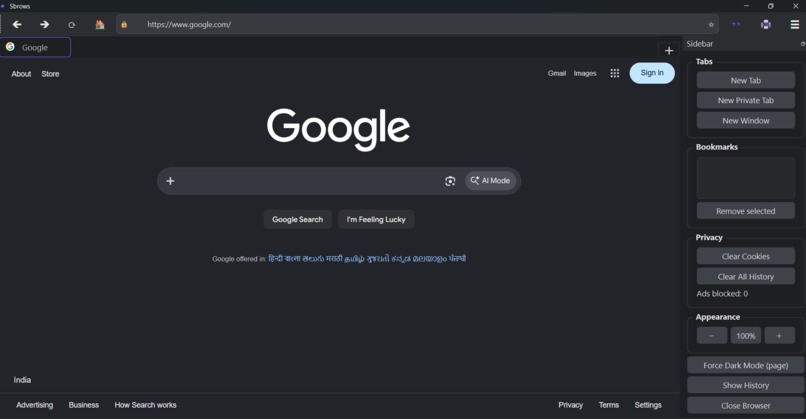Open the hamburger main menu
Image resolution: width=806 pixels, height=419 pixels.
(x=794, y=24)
